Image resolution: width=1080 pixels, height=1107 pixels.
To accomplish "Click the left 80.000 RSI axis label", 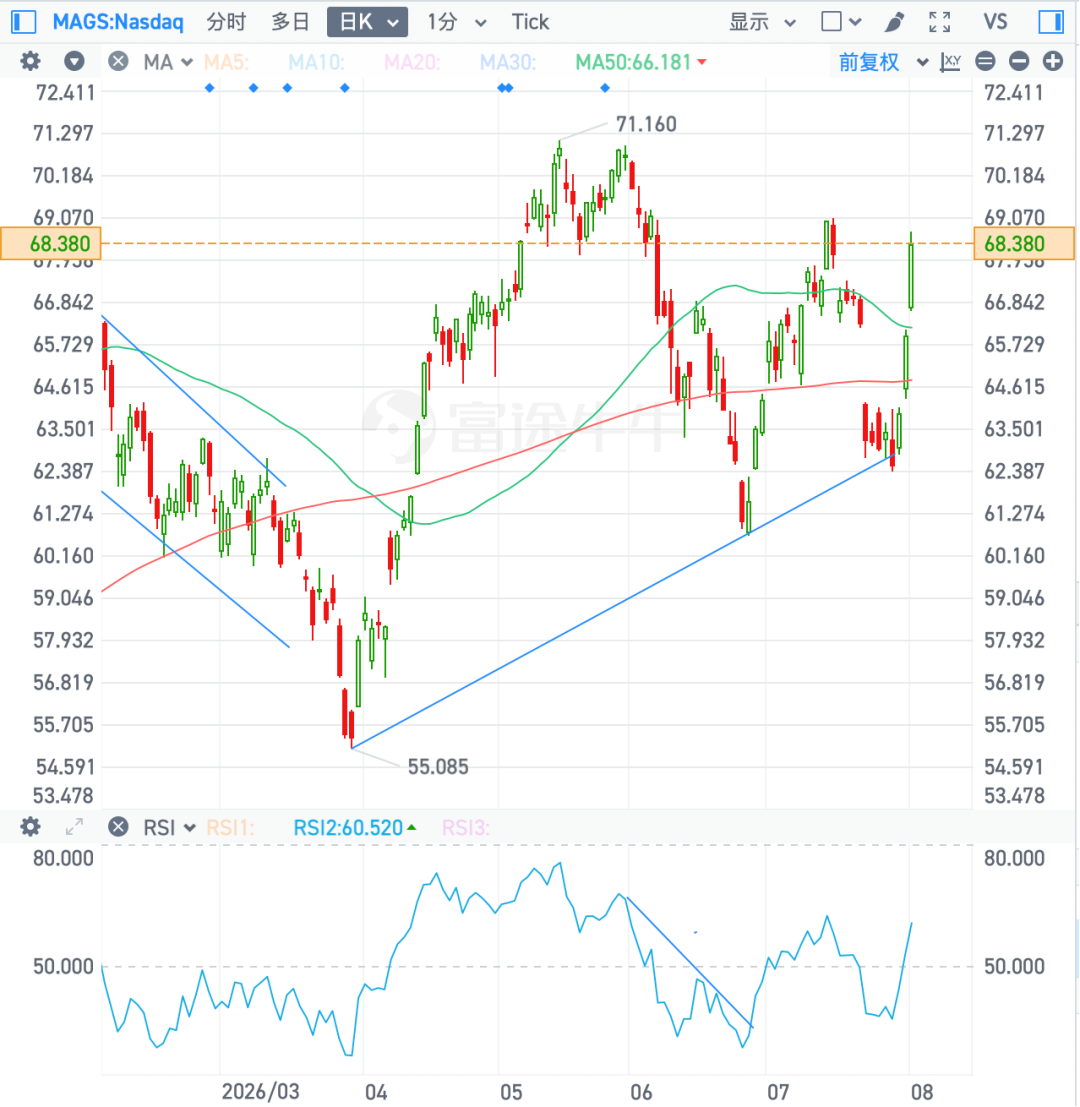I will [x=63, y=858].
